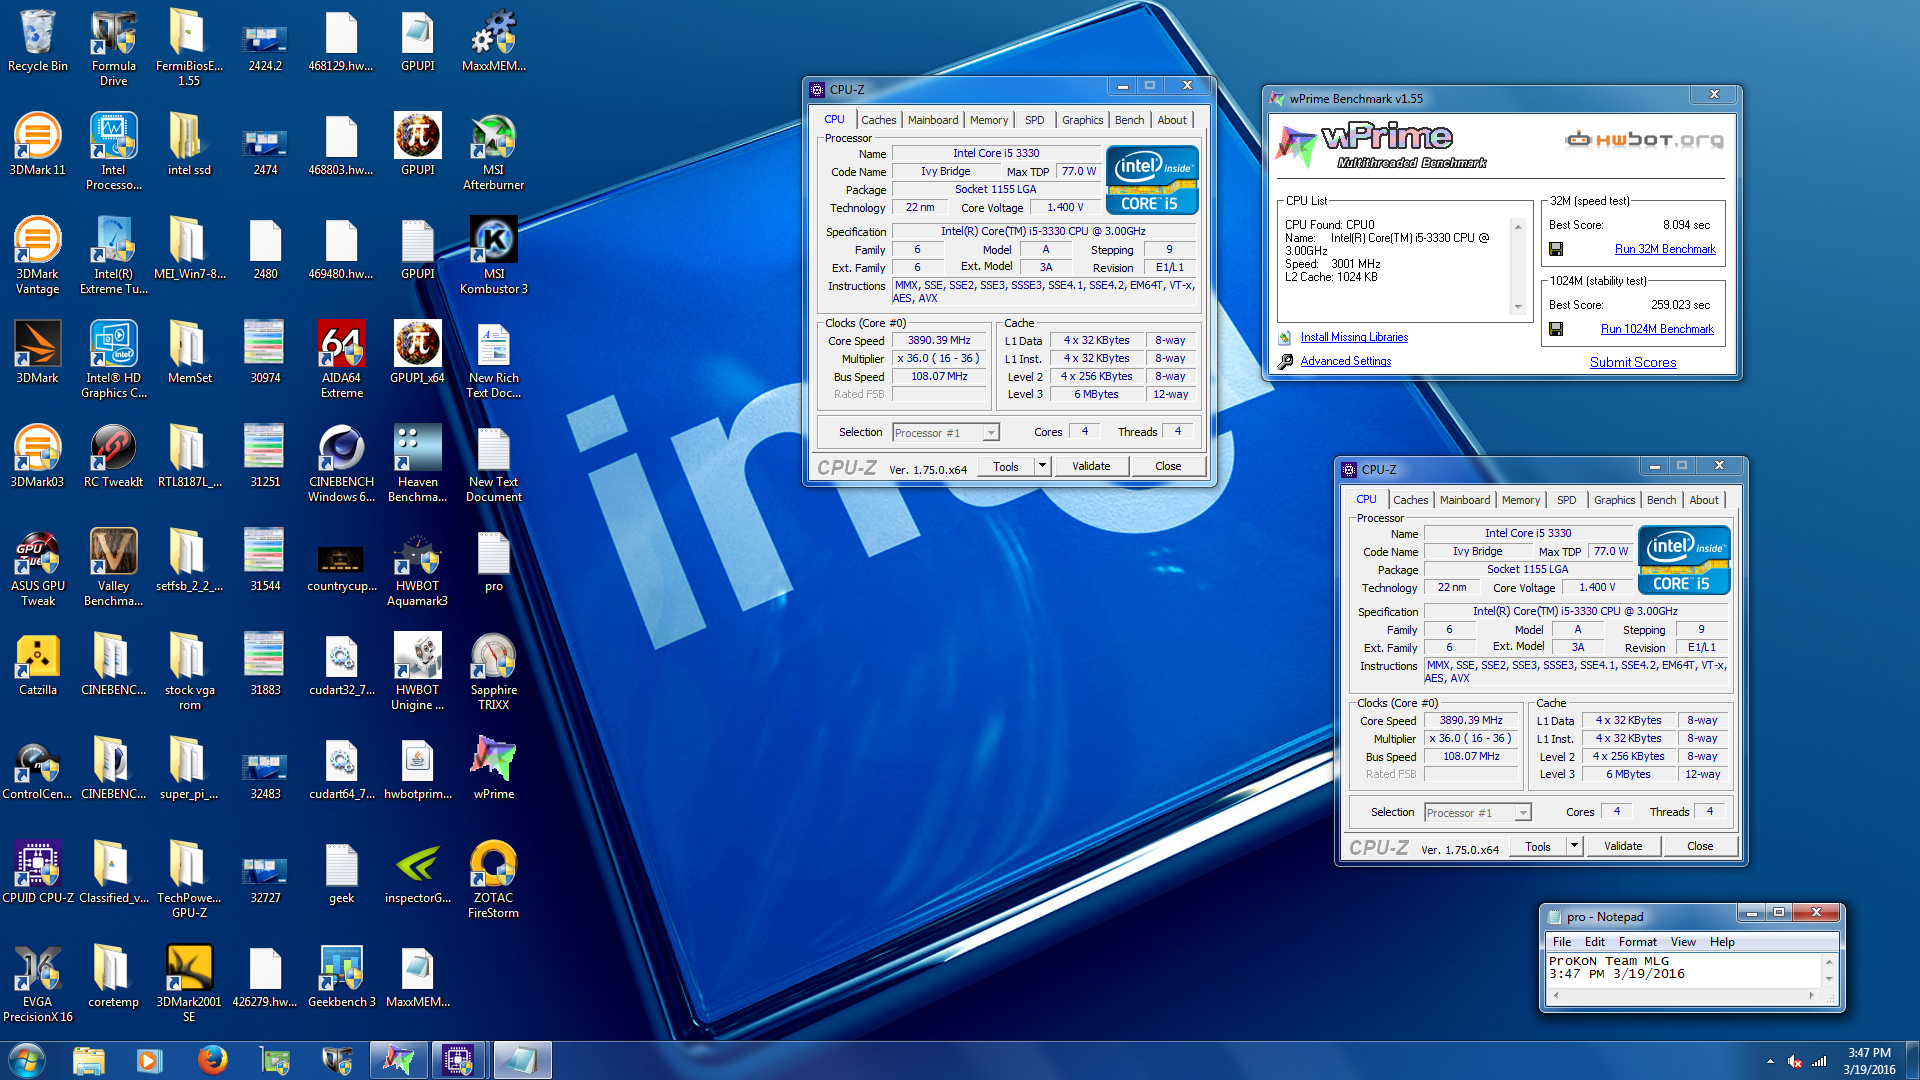
Task: Launch Intel Extreme Tuning utility icon
Action: point(114,256)
